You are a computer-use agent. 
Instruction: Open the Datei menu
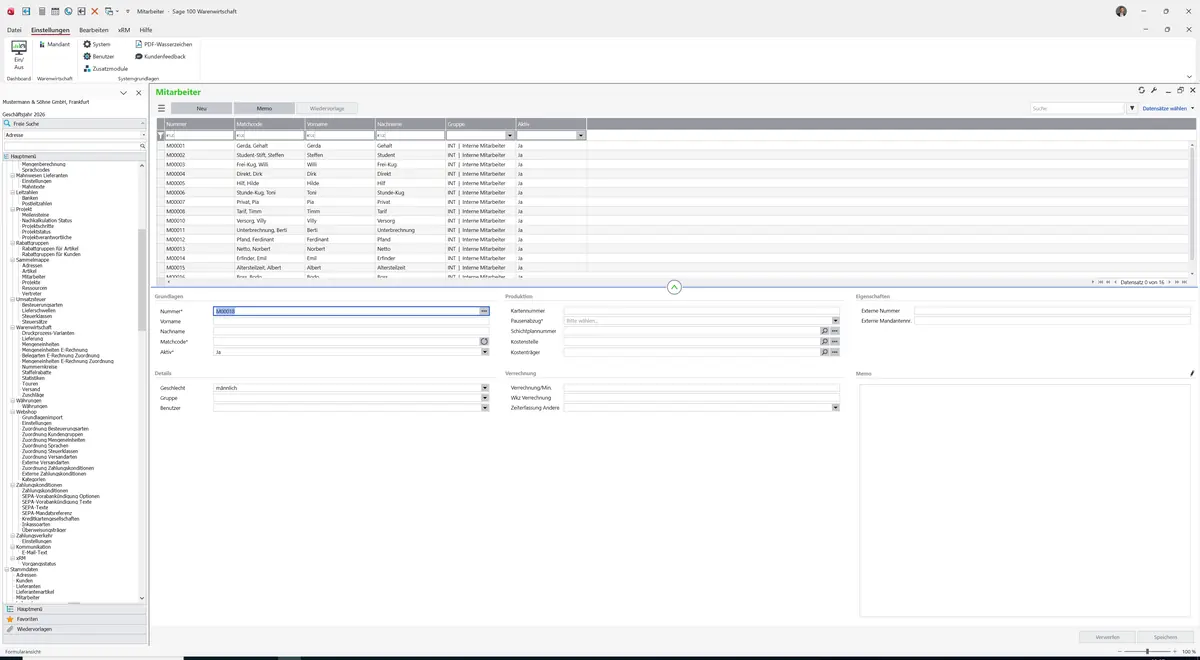(x=14, y=30)
